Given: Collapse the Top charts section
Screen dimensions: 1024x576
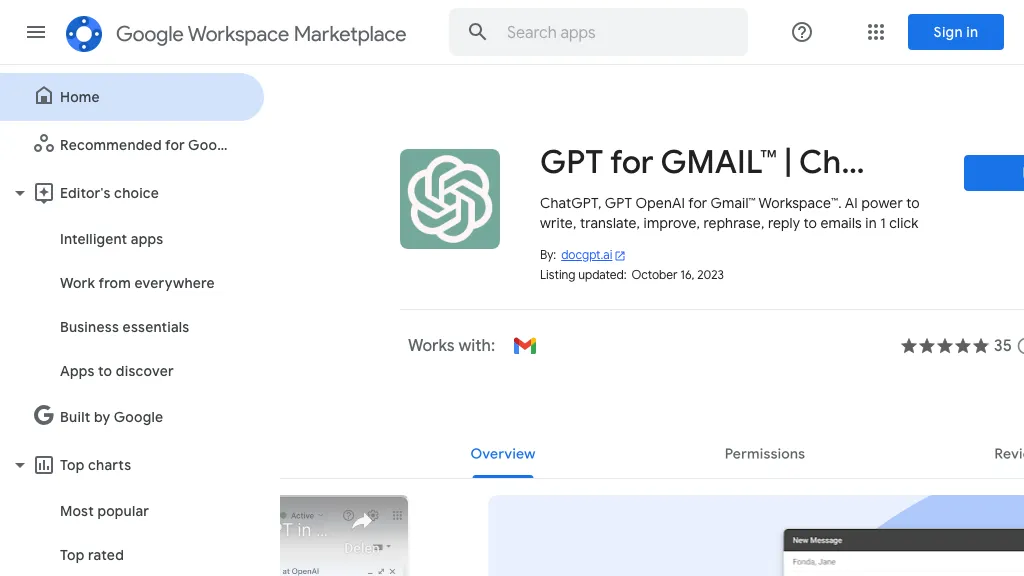Looking at the screenshot, I should (19, 465).
